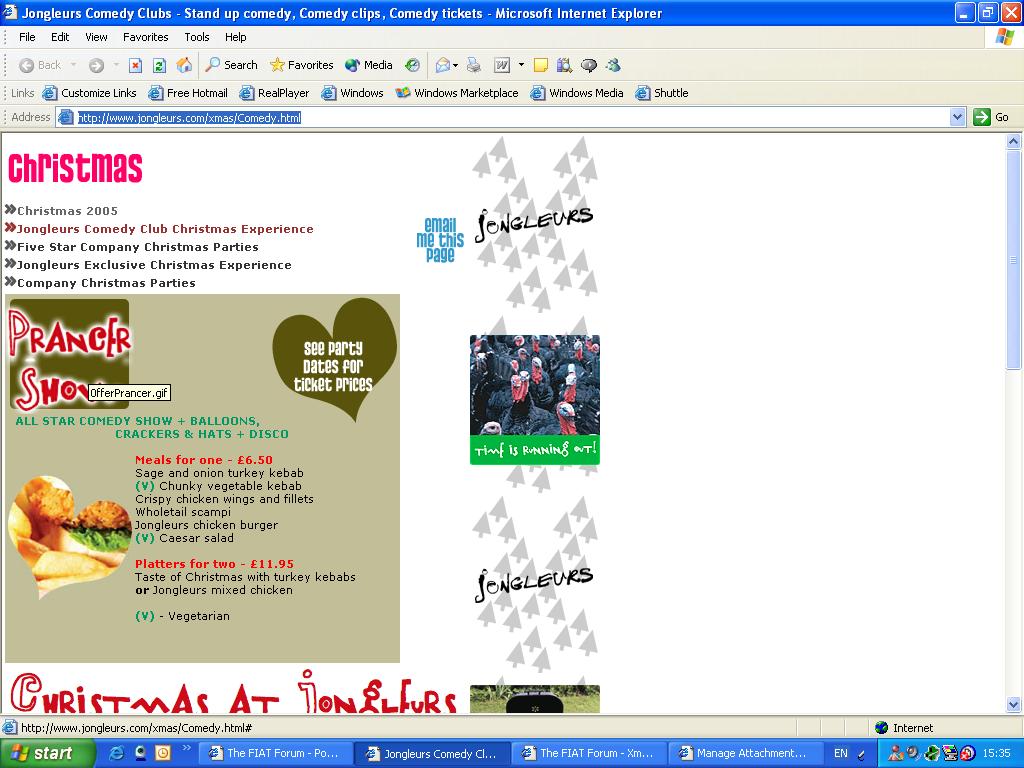Viewport: 1024px width, 768px height.
Task: Click the webcam Quick Launch icon
Action: pos(140,753)
